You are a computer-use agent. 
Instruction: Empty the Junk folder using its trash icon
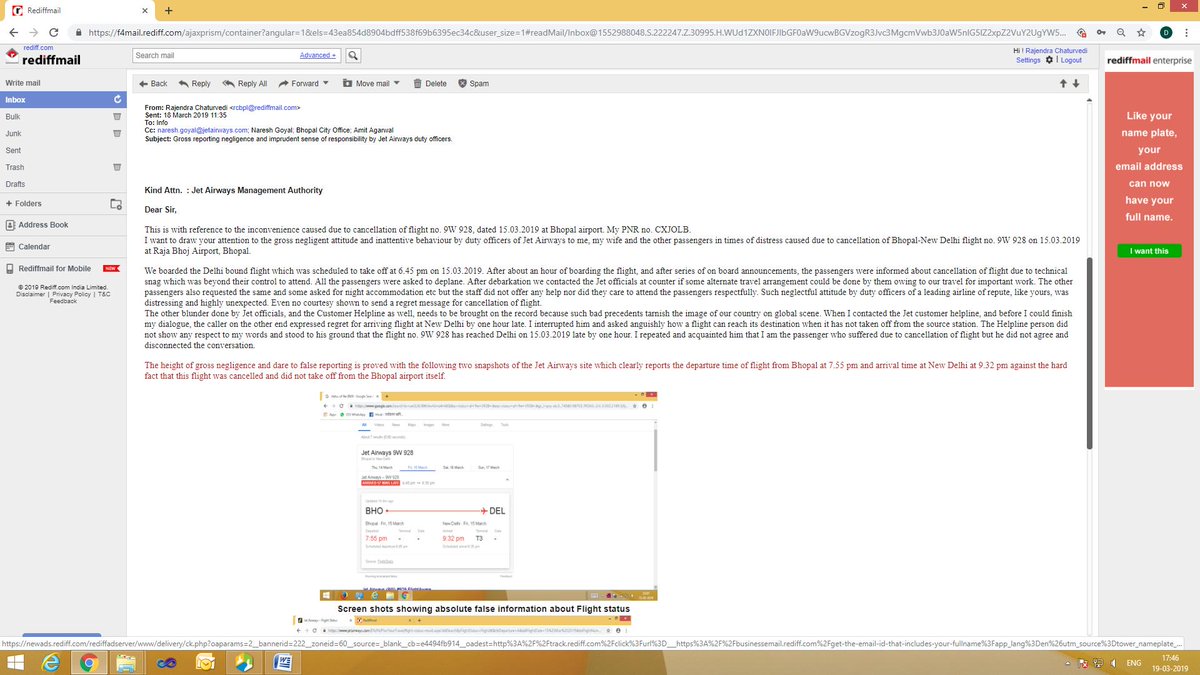point(117,133)
